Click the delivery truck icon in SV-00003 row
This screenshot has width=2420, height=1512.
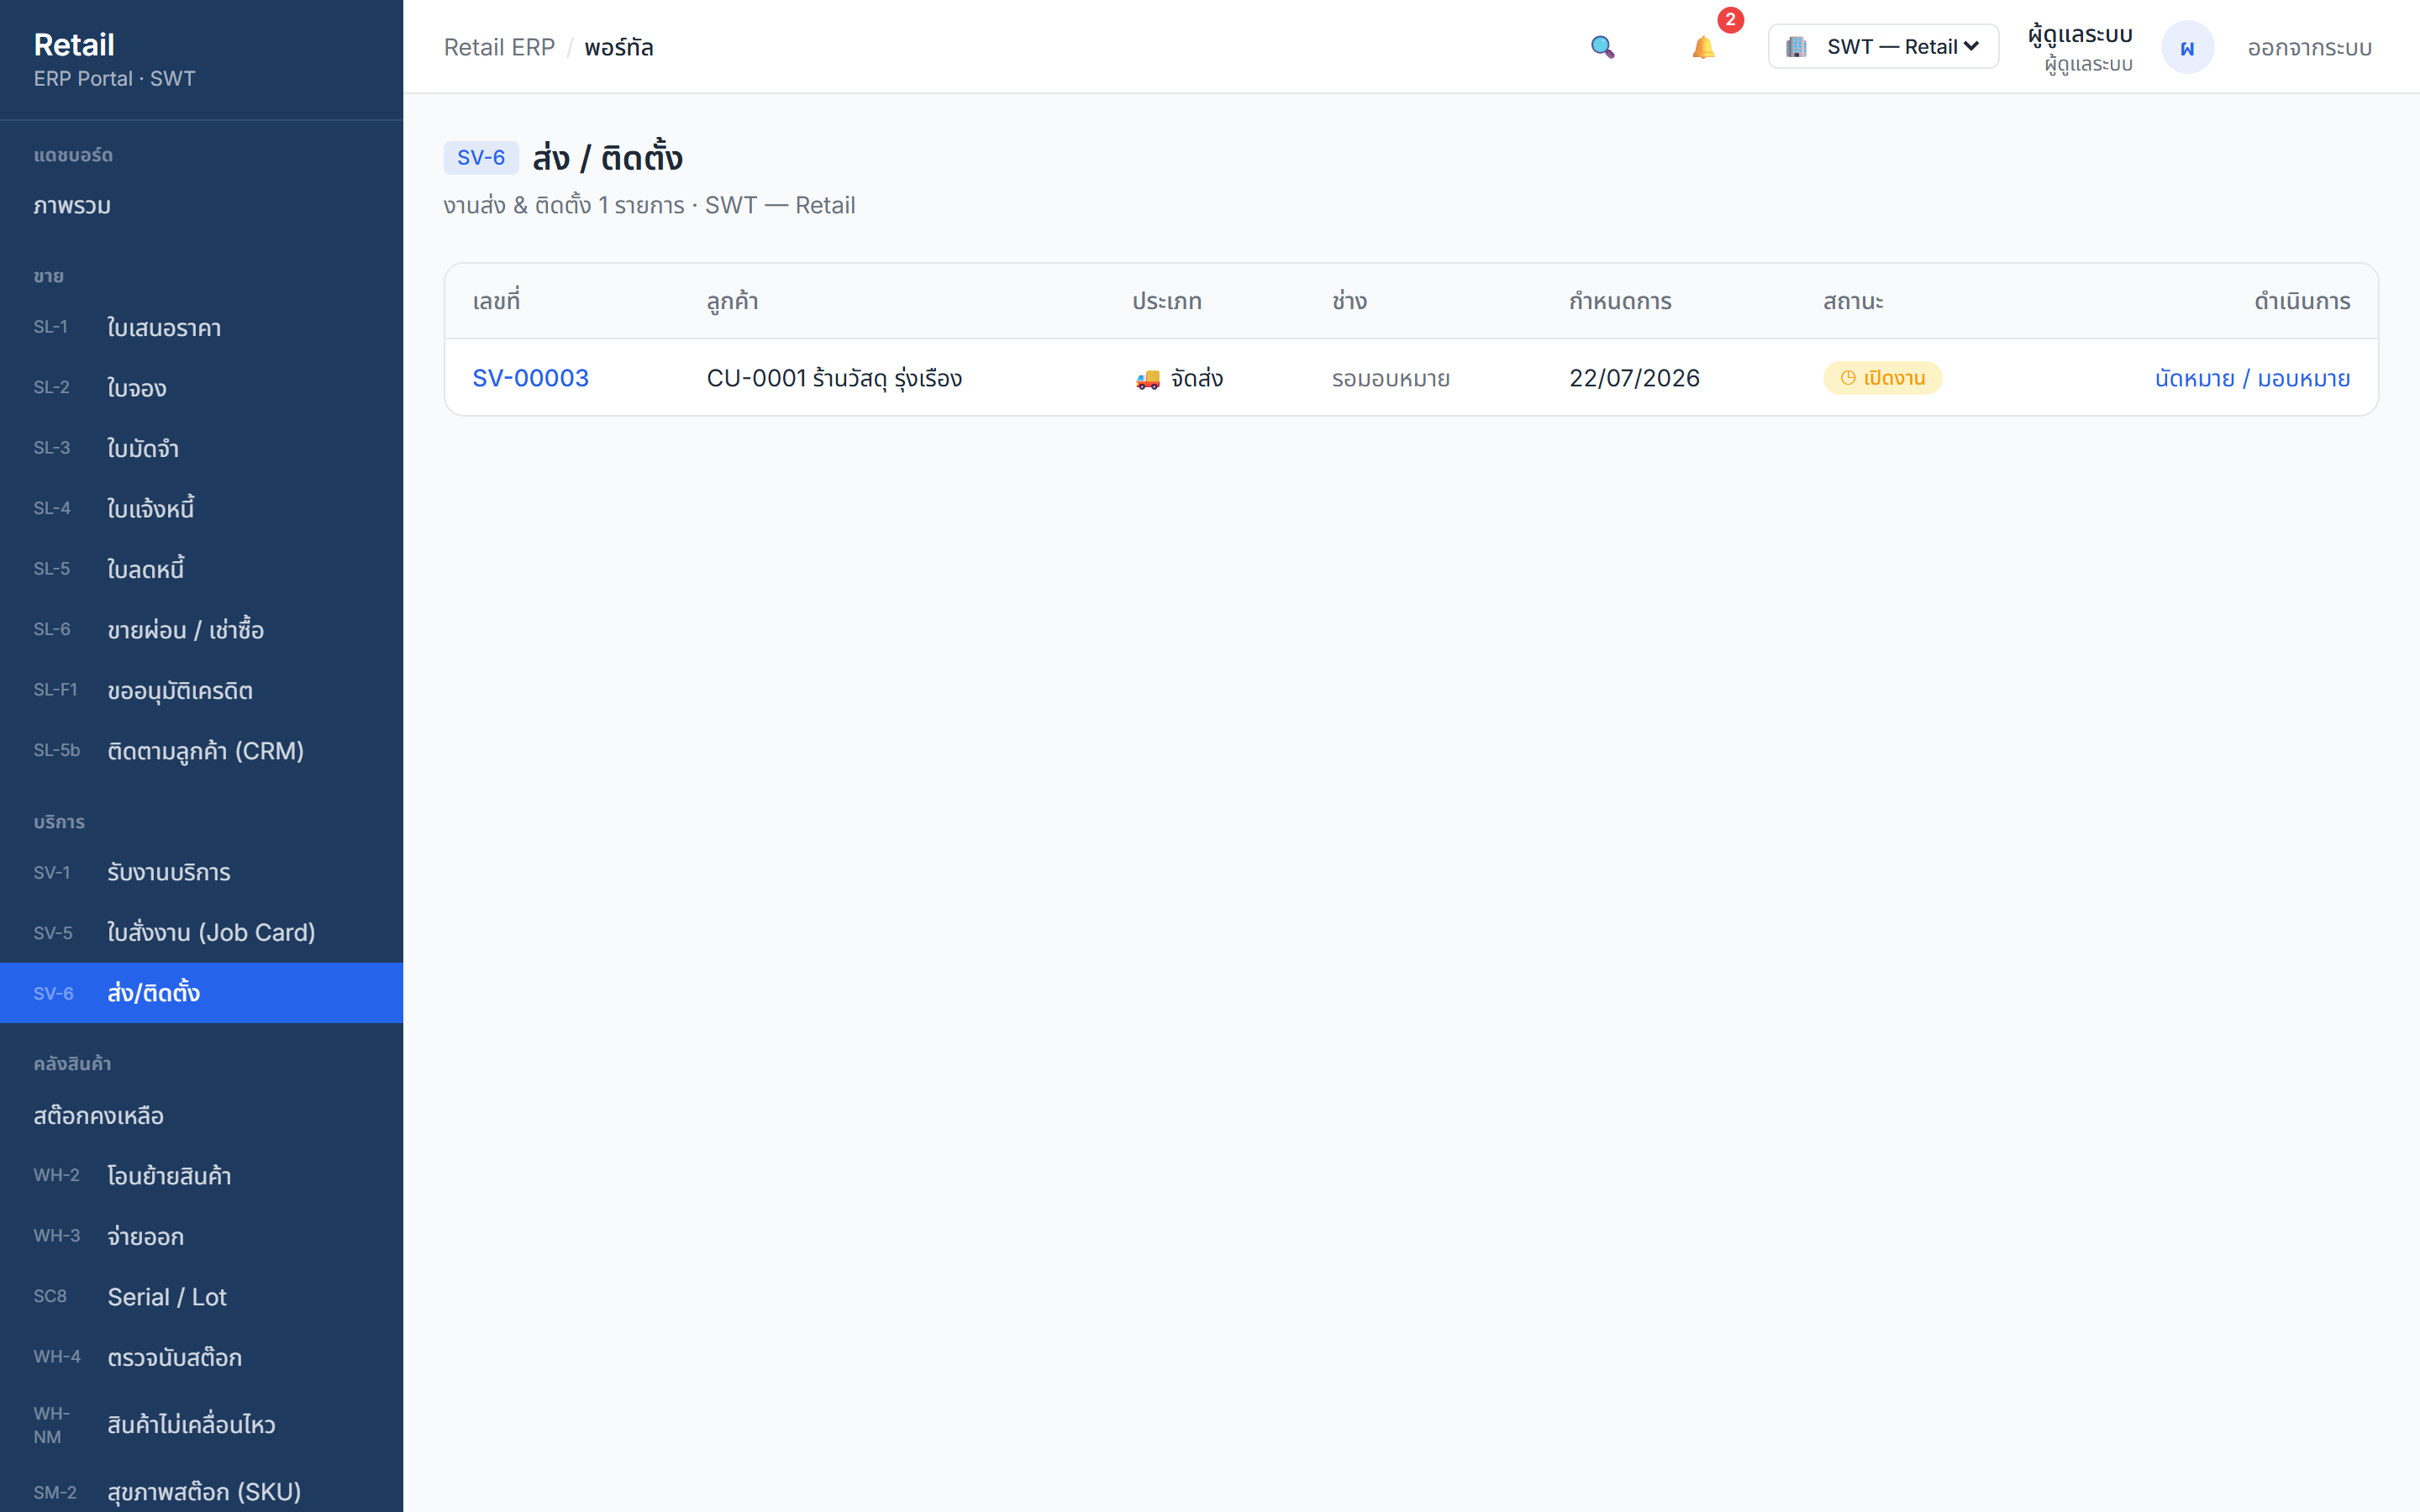pyautogui.click(x=1148, y=379)
